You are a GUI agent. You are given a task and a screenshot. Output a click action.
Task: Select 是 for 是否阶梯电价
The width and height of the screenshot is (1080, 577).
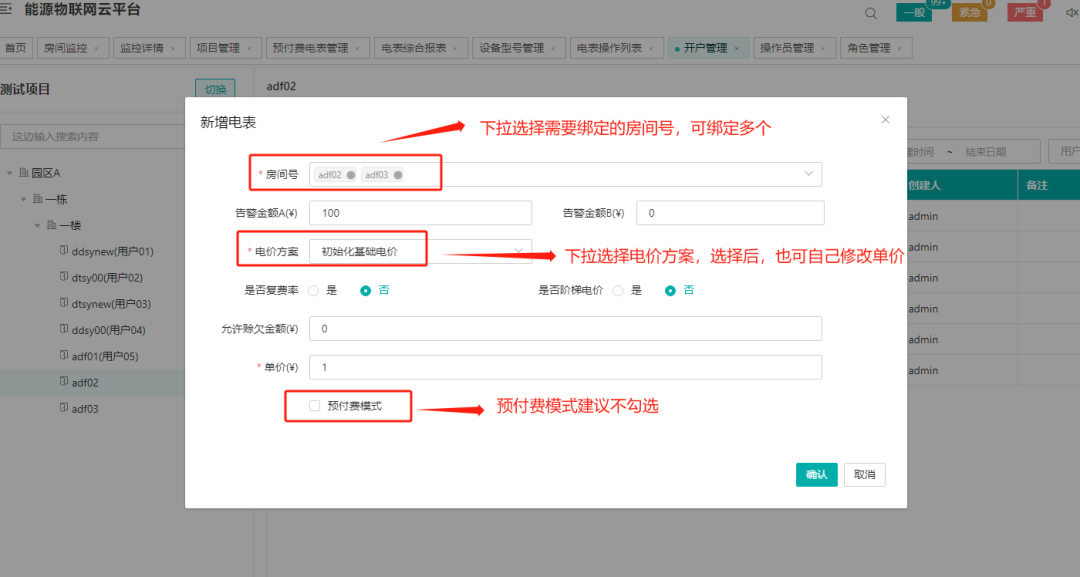[617, 290]
